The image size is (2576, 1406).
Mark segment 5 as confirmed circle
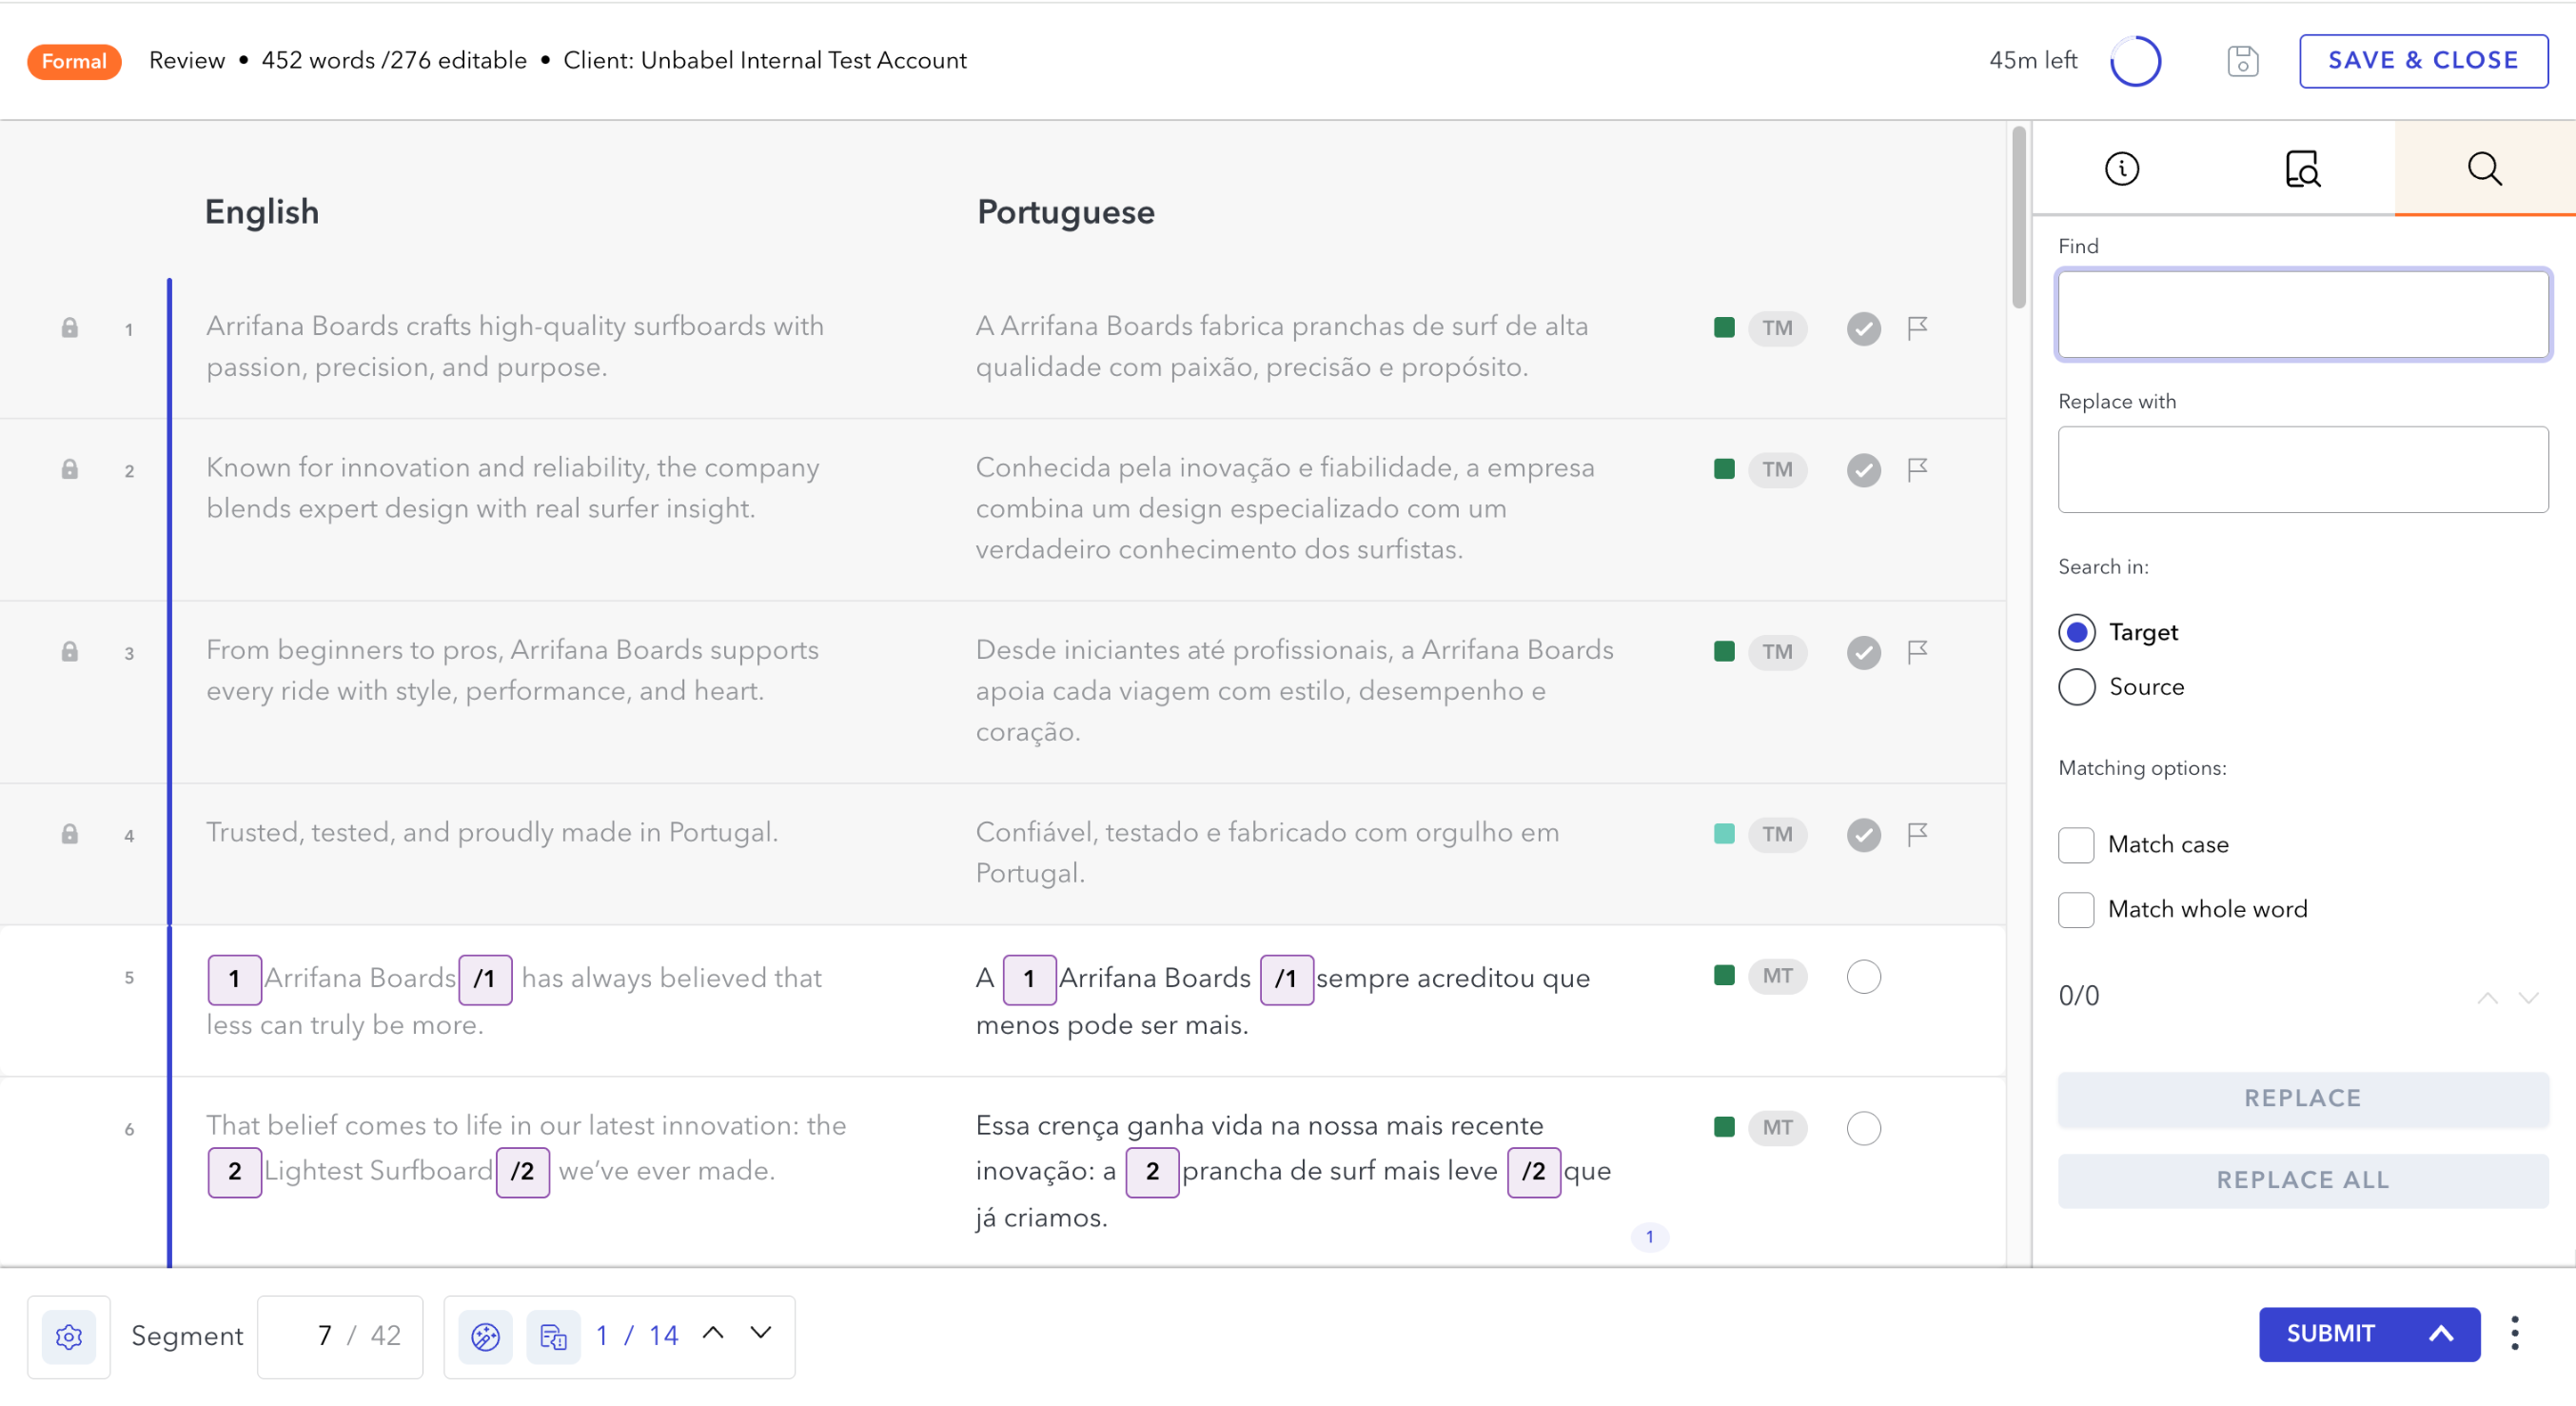click(x=1863, y=976)
